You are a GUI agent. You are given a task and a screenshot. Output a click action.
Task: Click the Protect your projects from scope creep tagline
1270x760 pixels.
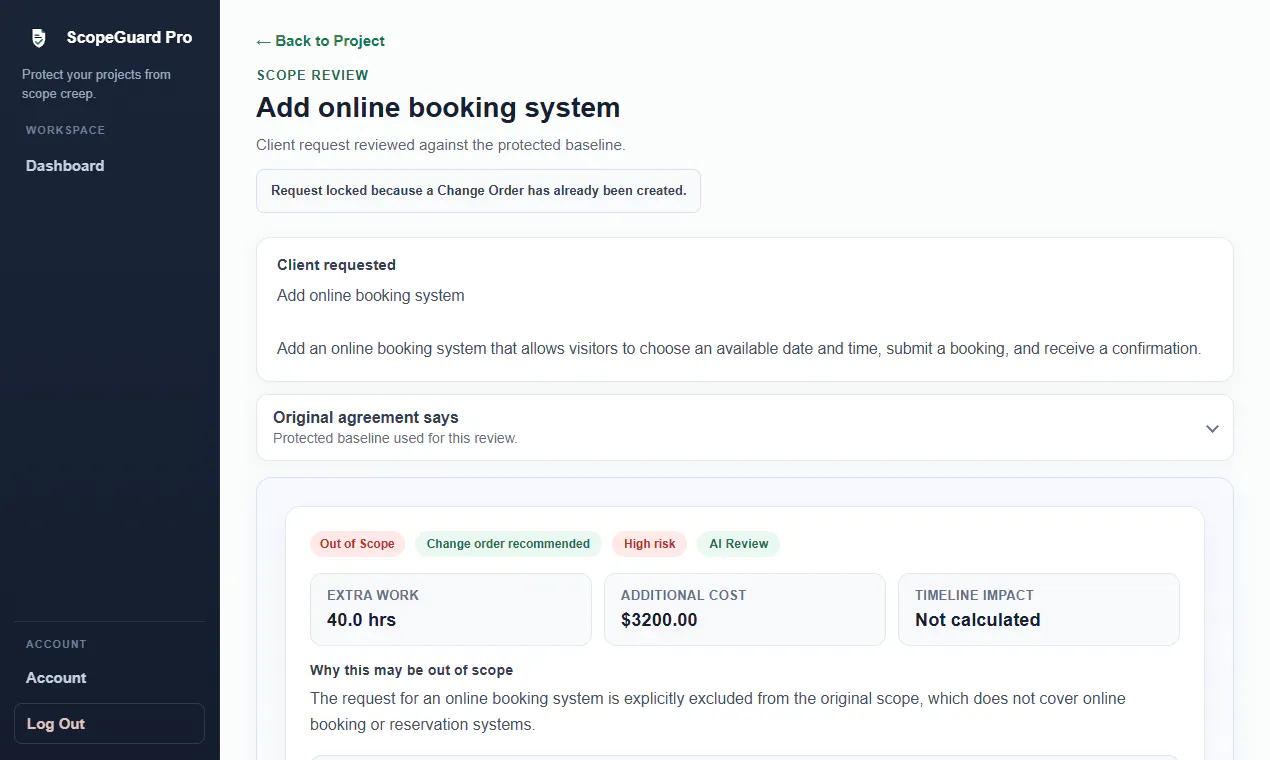tap(96, 84)
